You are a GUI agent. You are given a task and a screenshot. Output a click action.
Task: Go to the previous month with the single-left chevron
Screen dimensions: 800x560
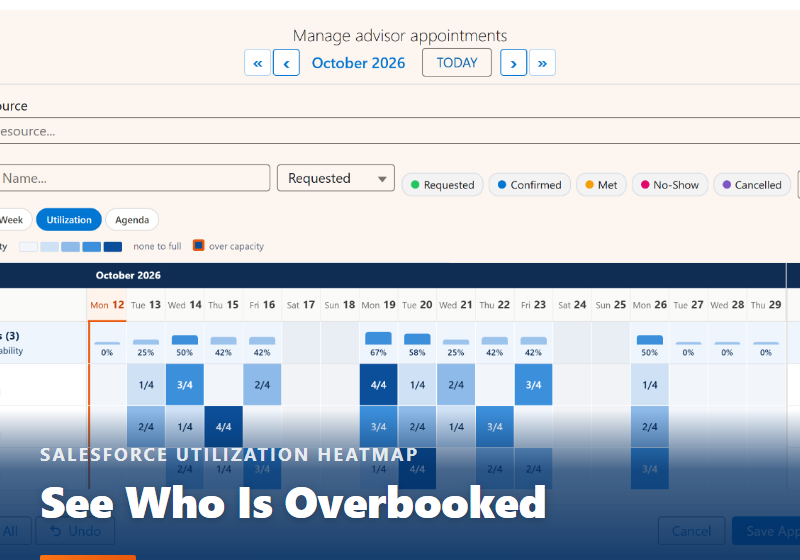(x=286, y=63)
